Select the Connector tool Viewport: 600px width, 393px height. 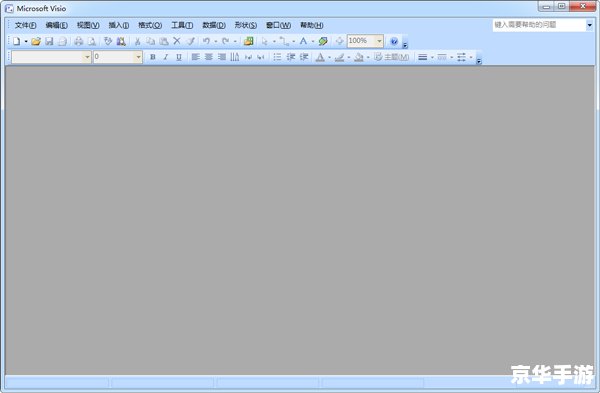[x=284, y=41]
